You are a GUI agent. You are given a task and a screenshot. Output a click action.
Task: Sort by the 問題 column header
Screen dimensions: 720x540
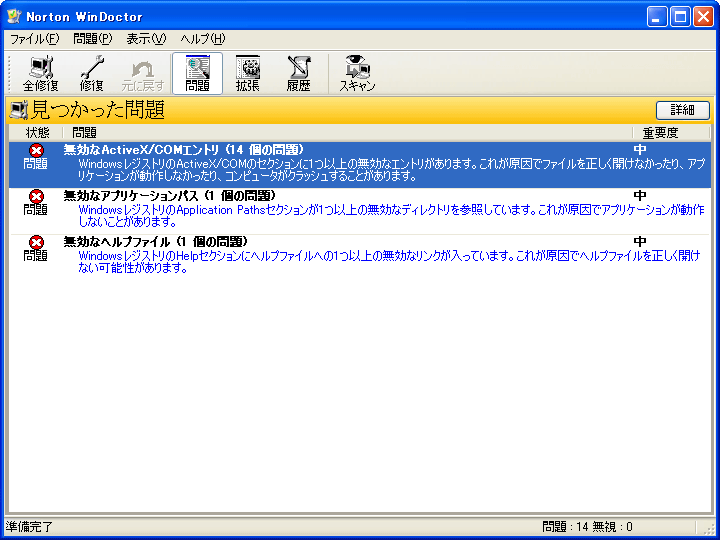pos(348,133)
